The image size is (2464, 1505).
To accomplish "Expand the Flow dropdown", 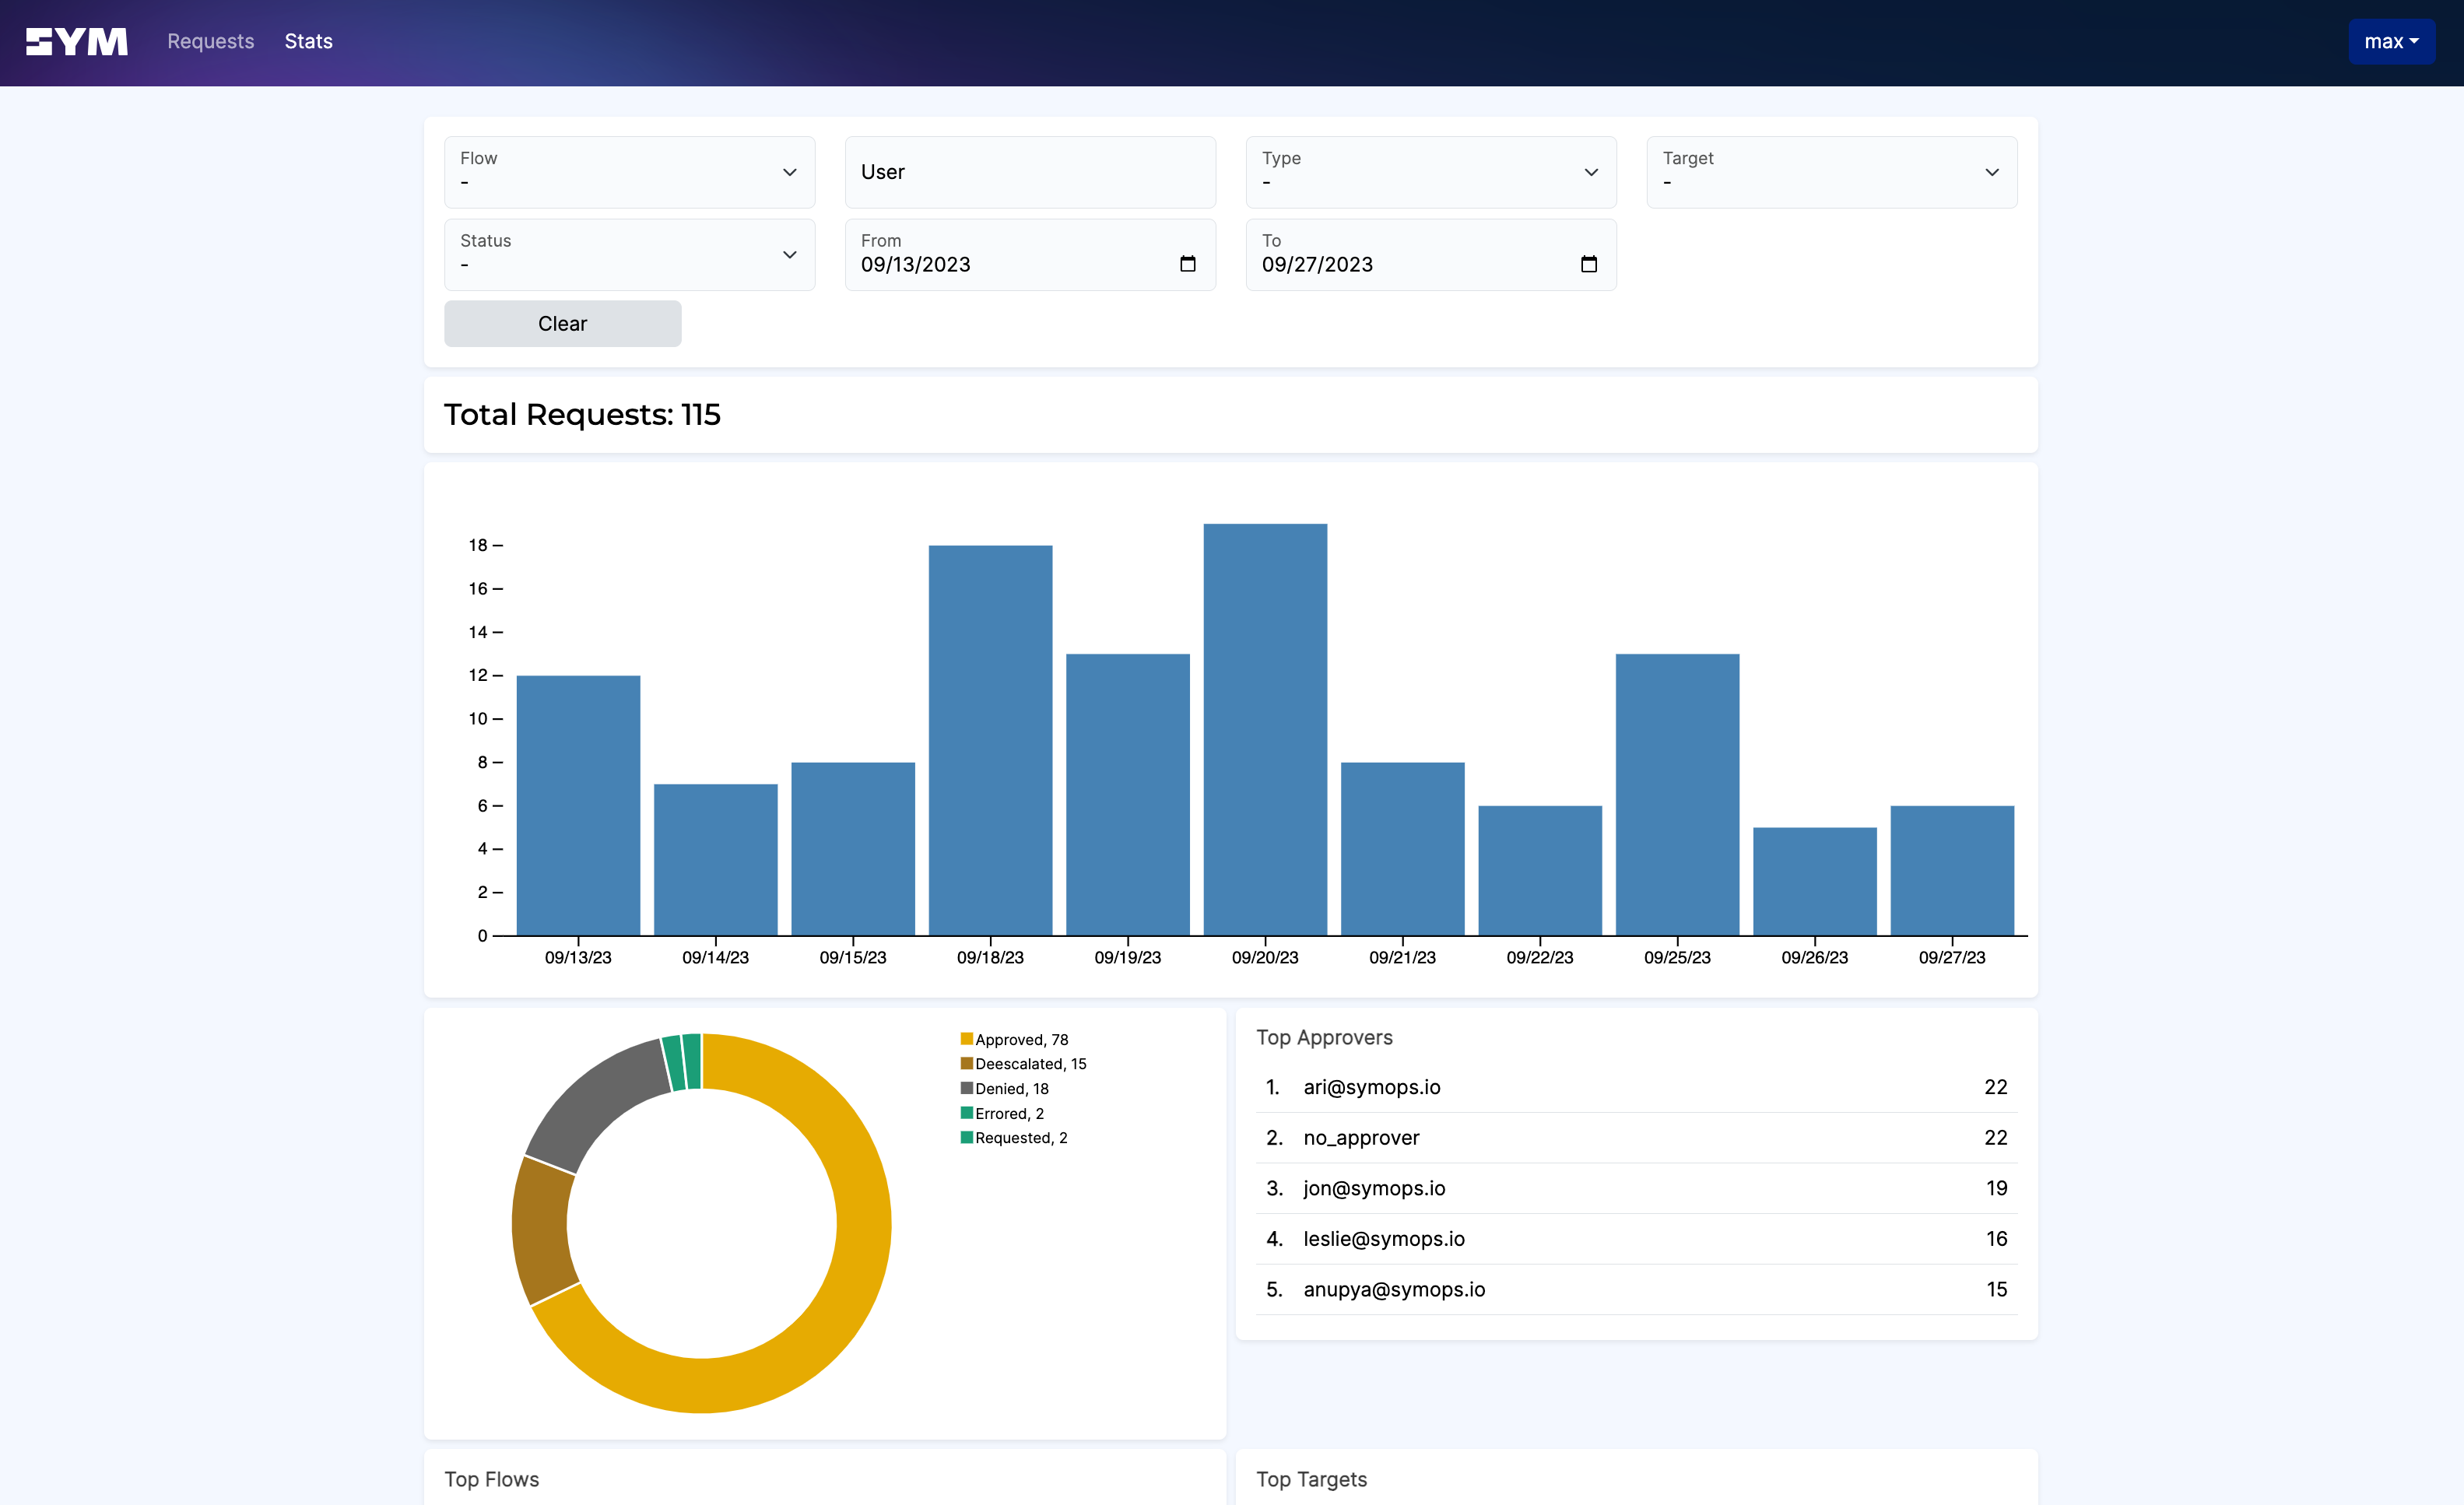I will tap(629, 172).
